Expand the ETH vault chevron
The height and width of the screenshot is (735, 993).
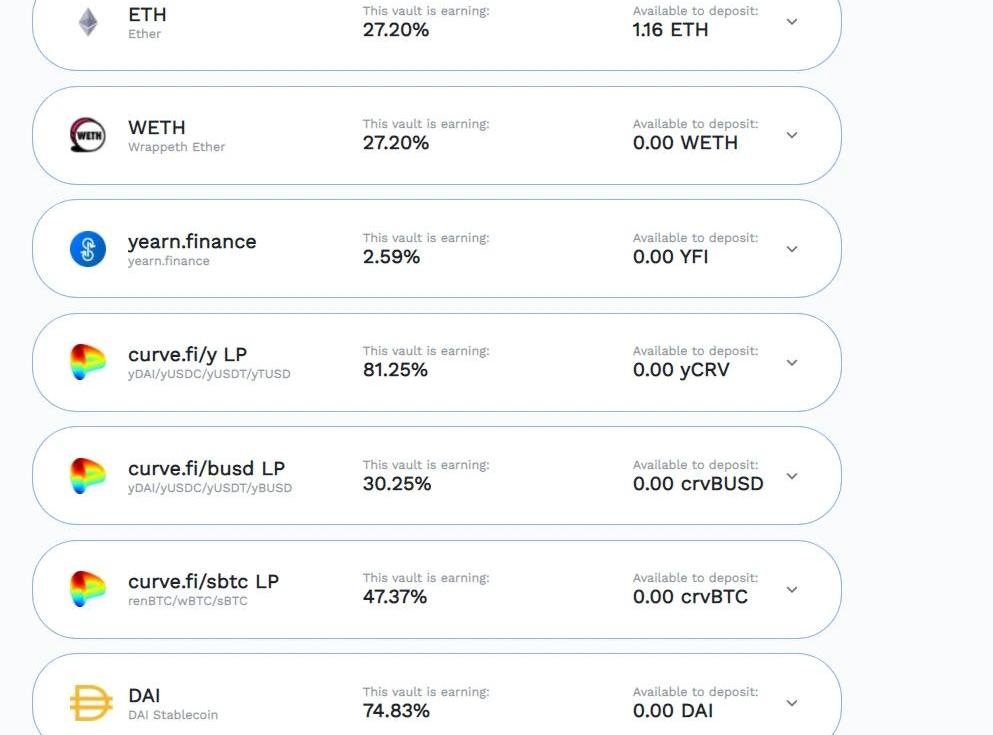click(792, 22)
